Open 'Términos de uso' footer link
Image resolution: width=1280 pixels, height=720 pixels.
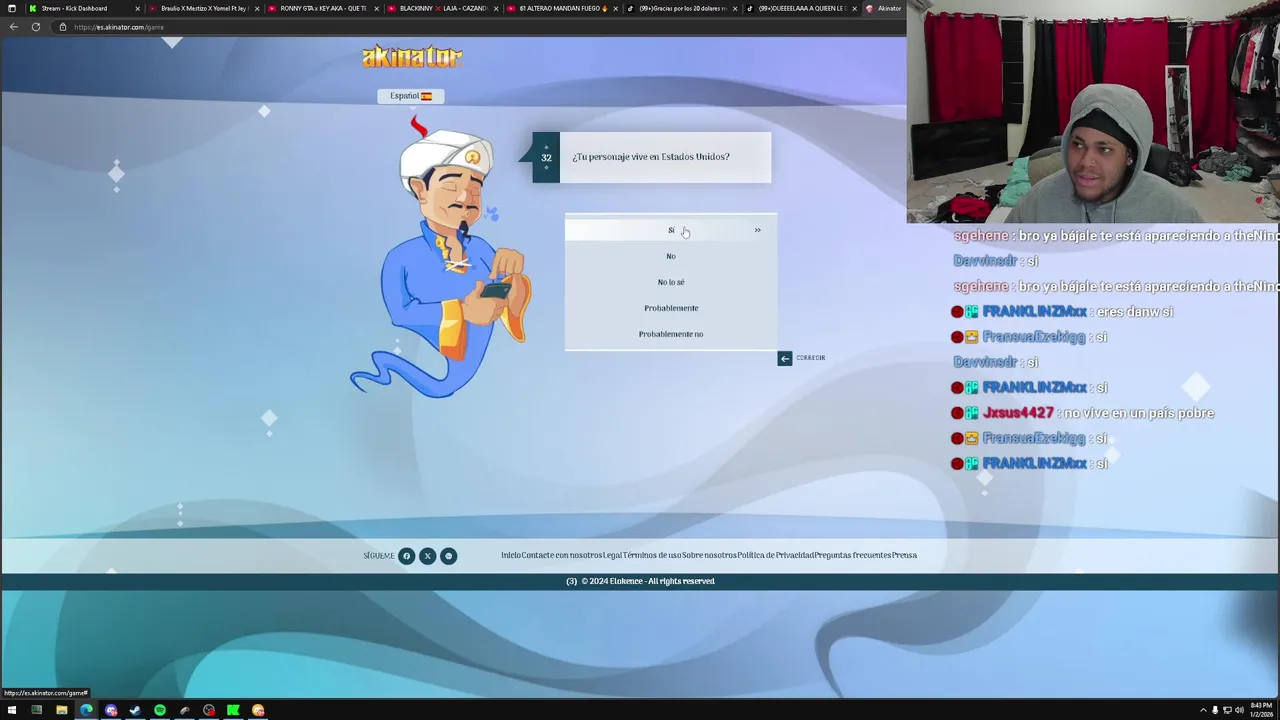(652, 555)
